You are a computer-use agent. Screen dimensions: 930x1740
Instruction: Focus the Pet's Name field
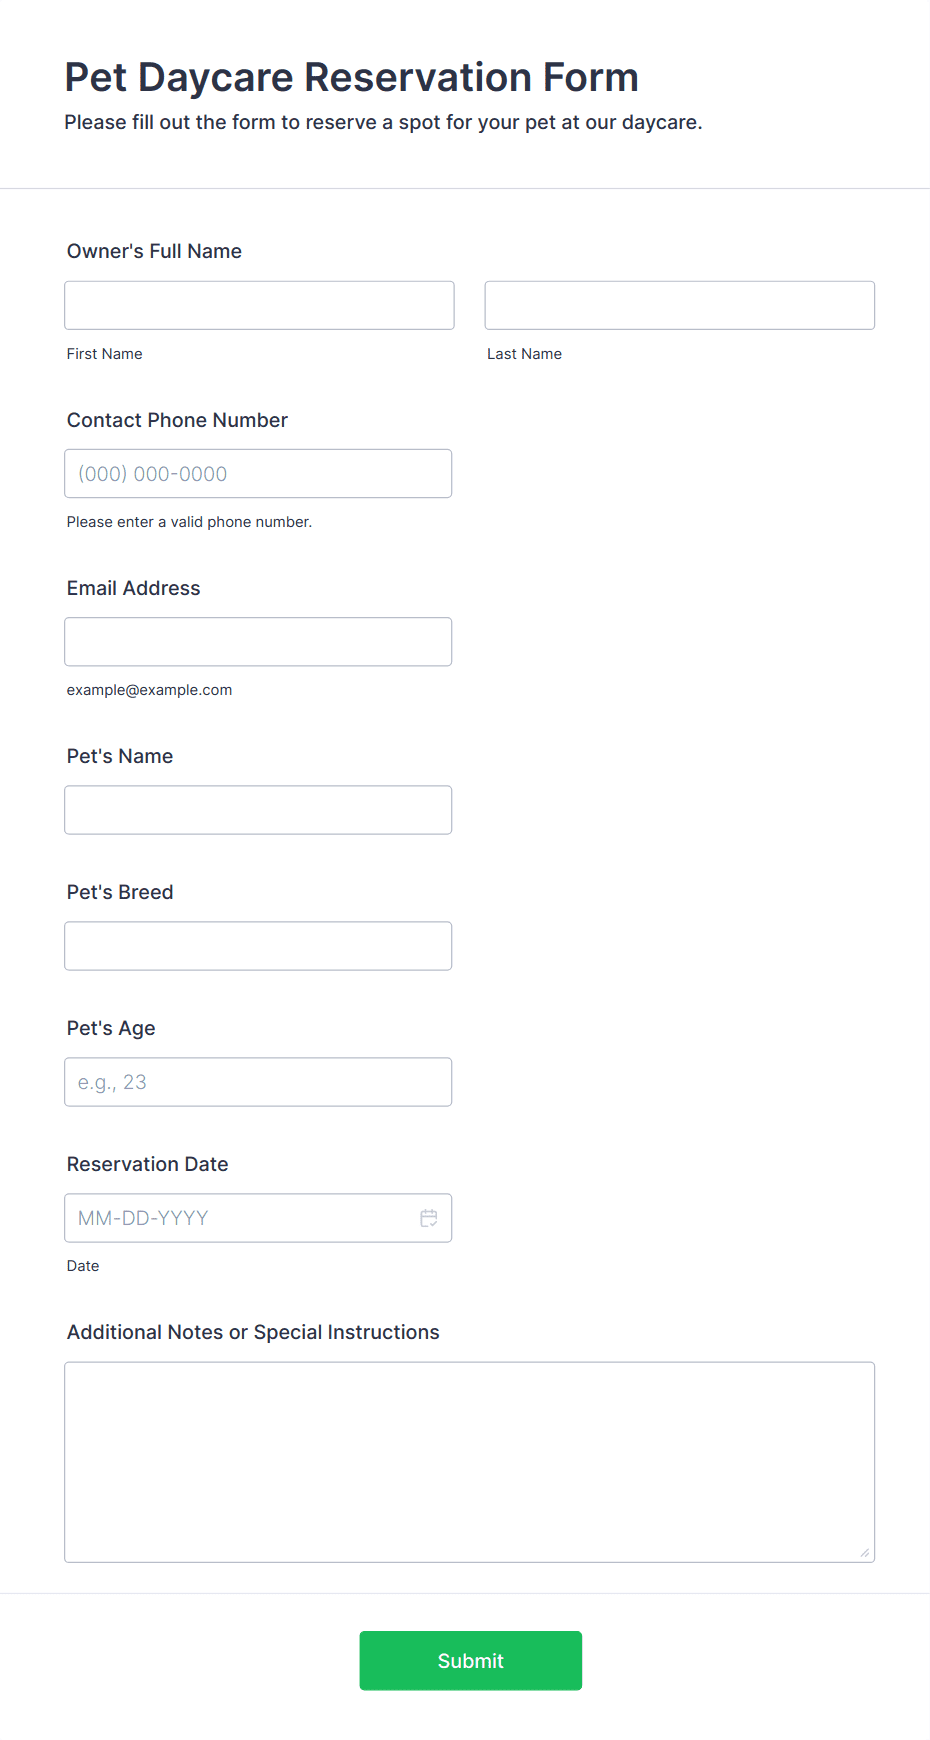[x=258, y=809]
